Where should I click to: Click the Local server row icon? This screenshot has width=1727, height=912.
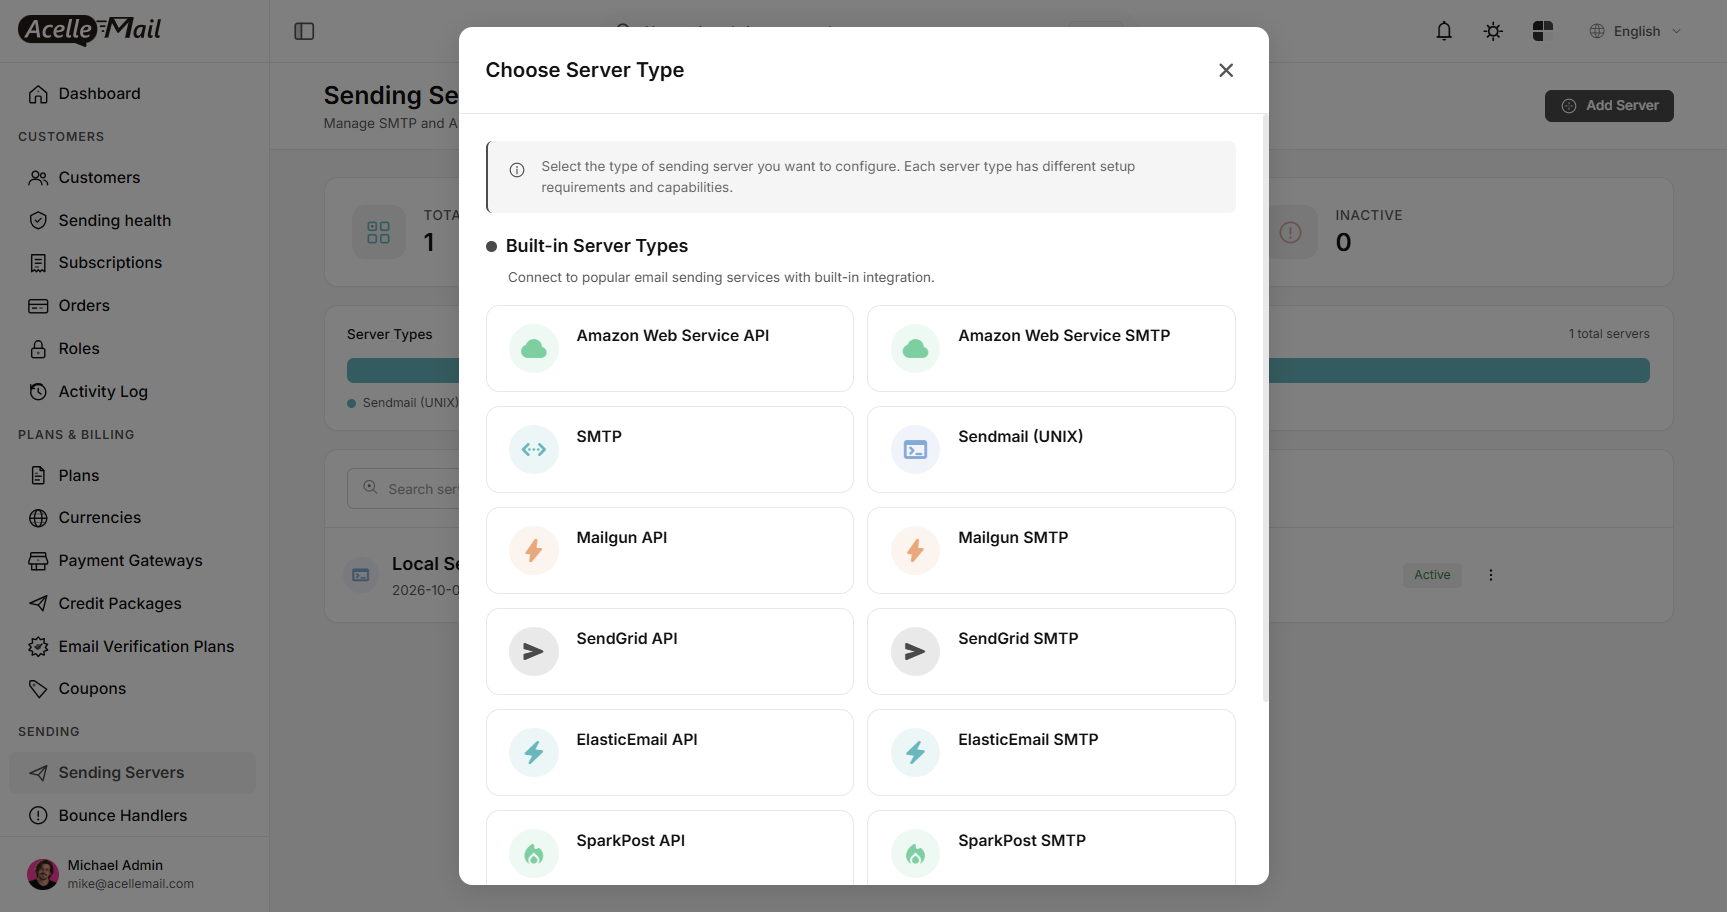361,575
